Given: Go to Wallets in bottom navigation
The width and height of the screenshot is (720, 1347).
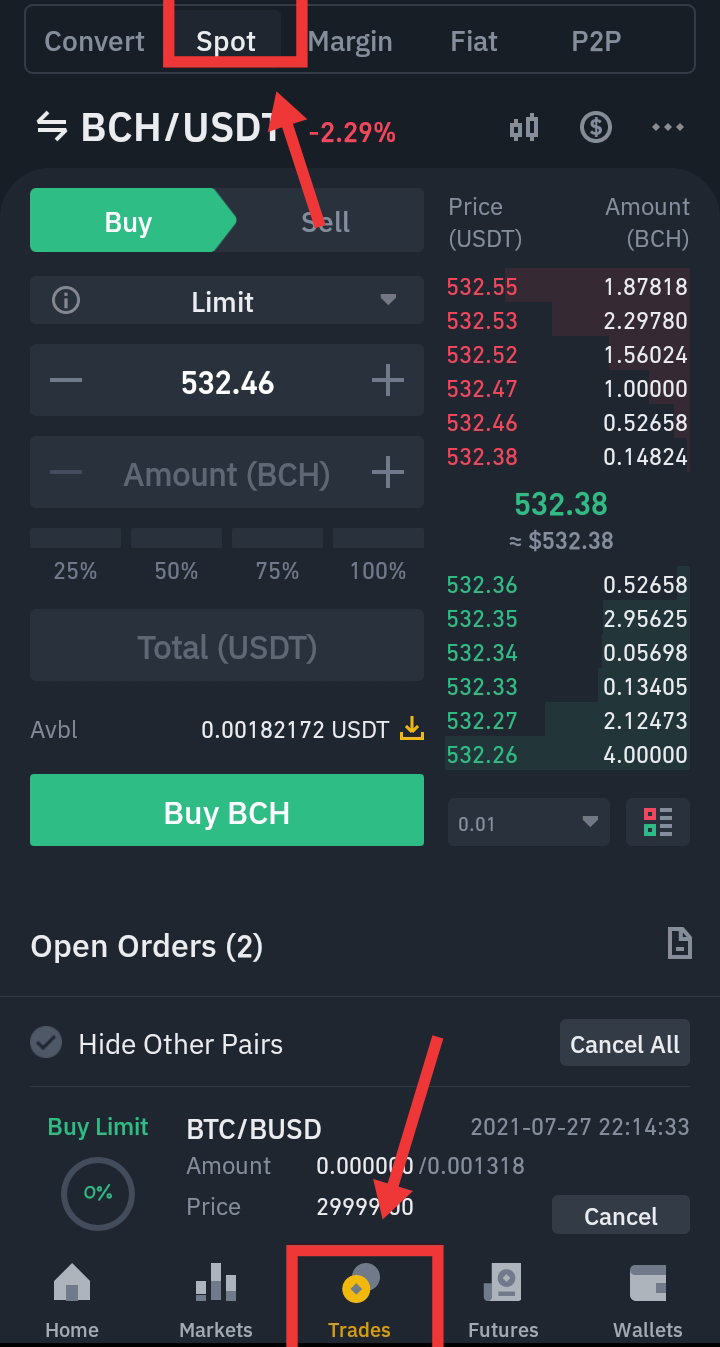Looking at the screenshot, I should tap(648, 1299).
